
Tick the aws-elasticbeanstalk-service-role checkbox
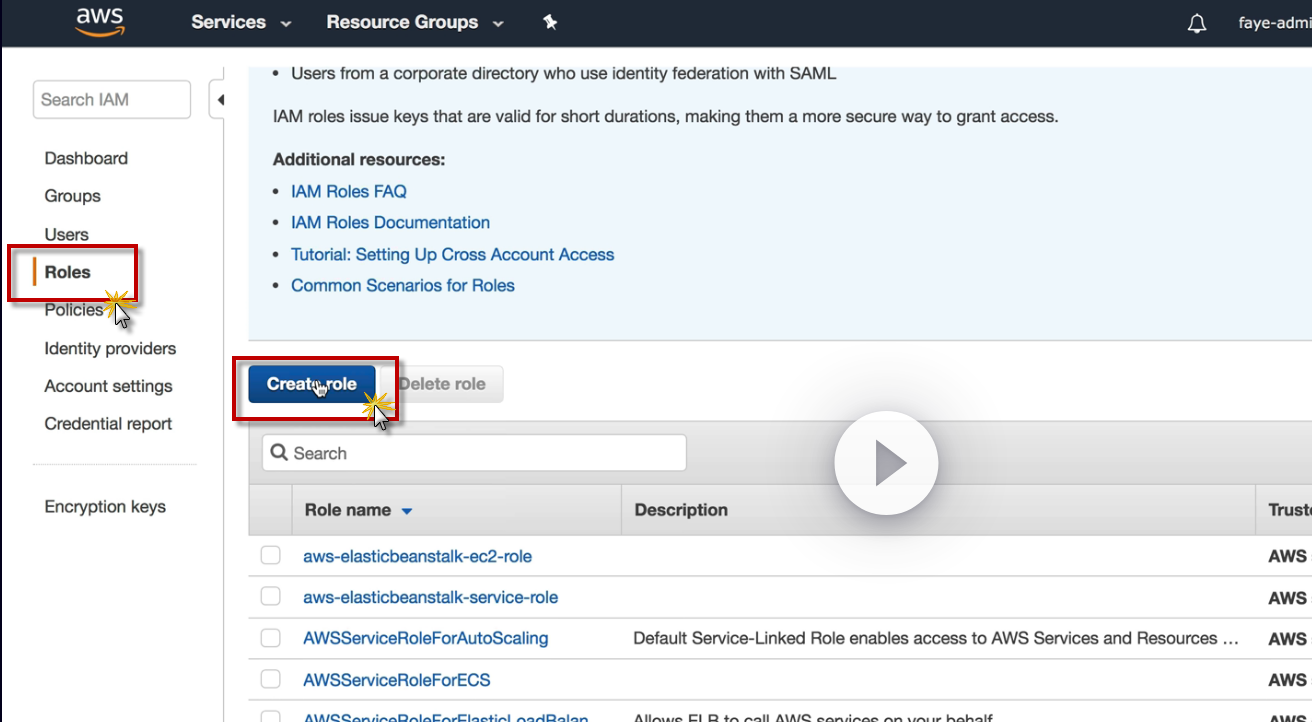[271, 596]
